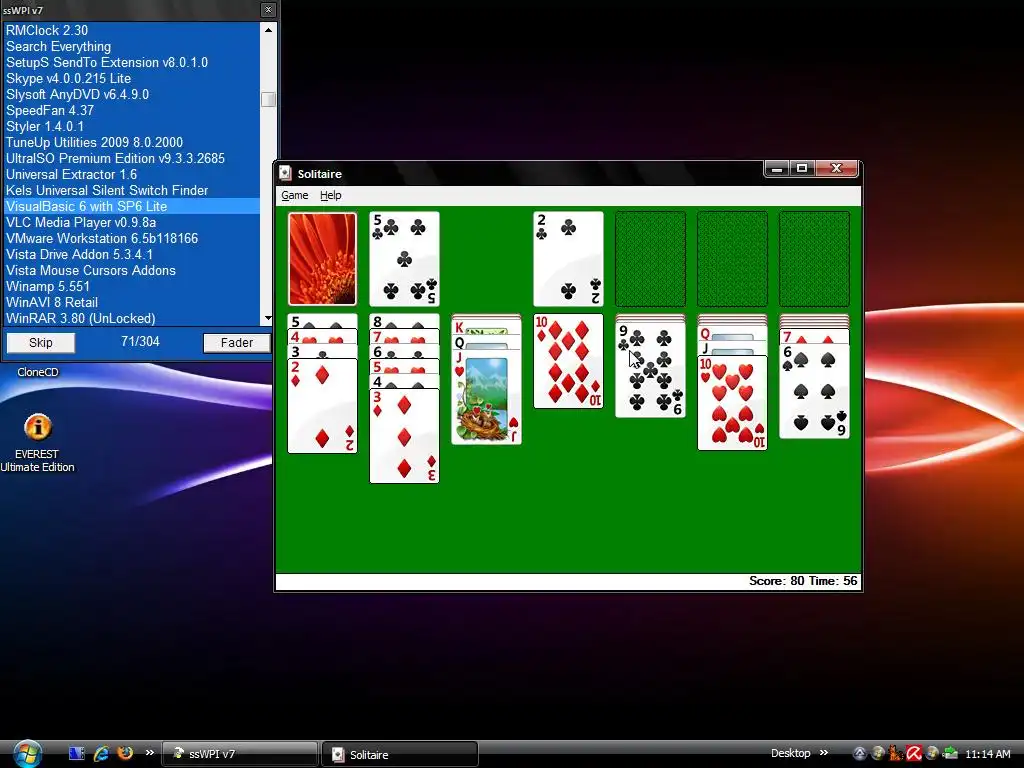Select 'Kels Universal Silent Switch Finder' entry
Viewport: 1024px width, 768px height.
131,190
